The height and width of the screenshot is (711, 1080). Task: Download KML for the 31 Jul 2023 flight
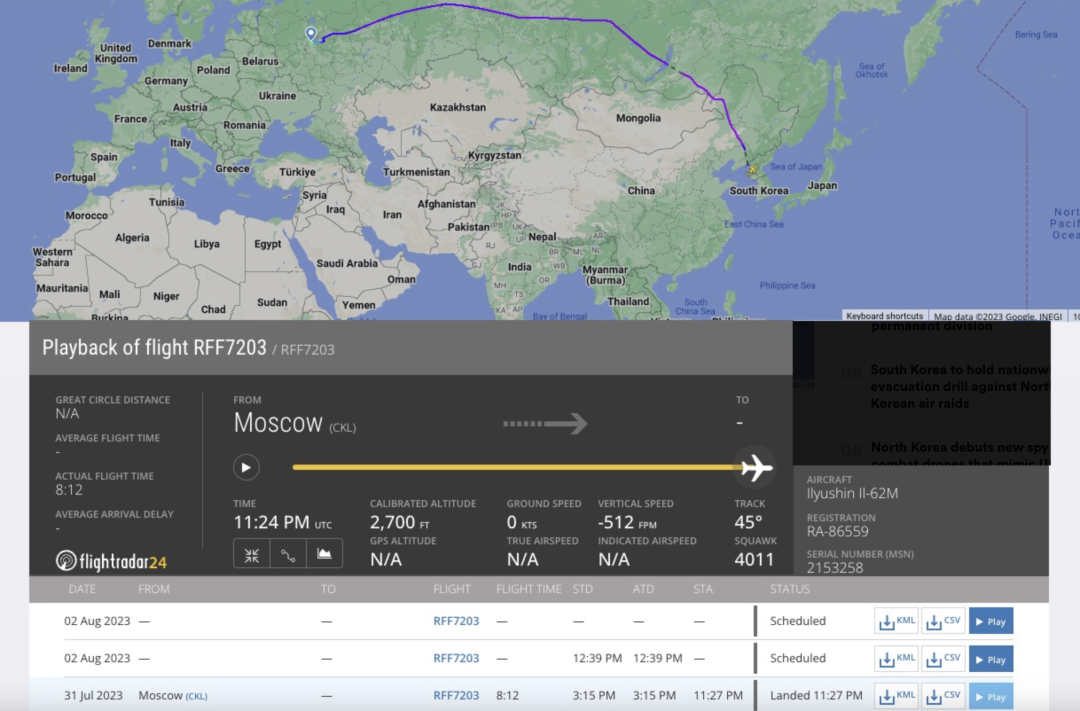[896, 696]
